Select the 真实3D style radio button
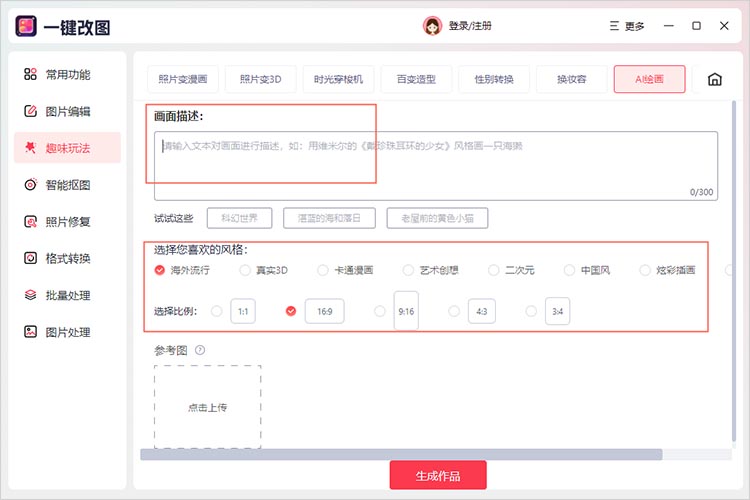Screen dimensions: 750x500 tap(246, 270)
